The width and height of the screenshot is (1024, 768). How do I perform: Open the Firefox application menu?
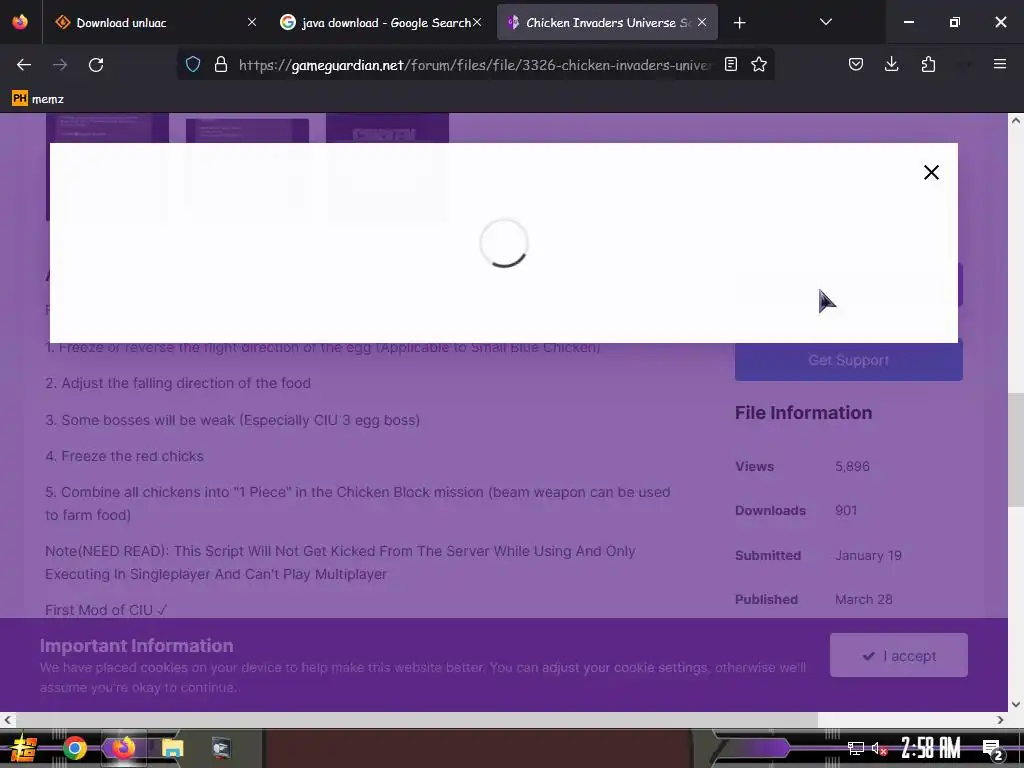click(x=1000, y=64)
